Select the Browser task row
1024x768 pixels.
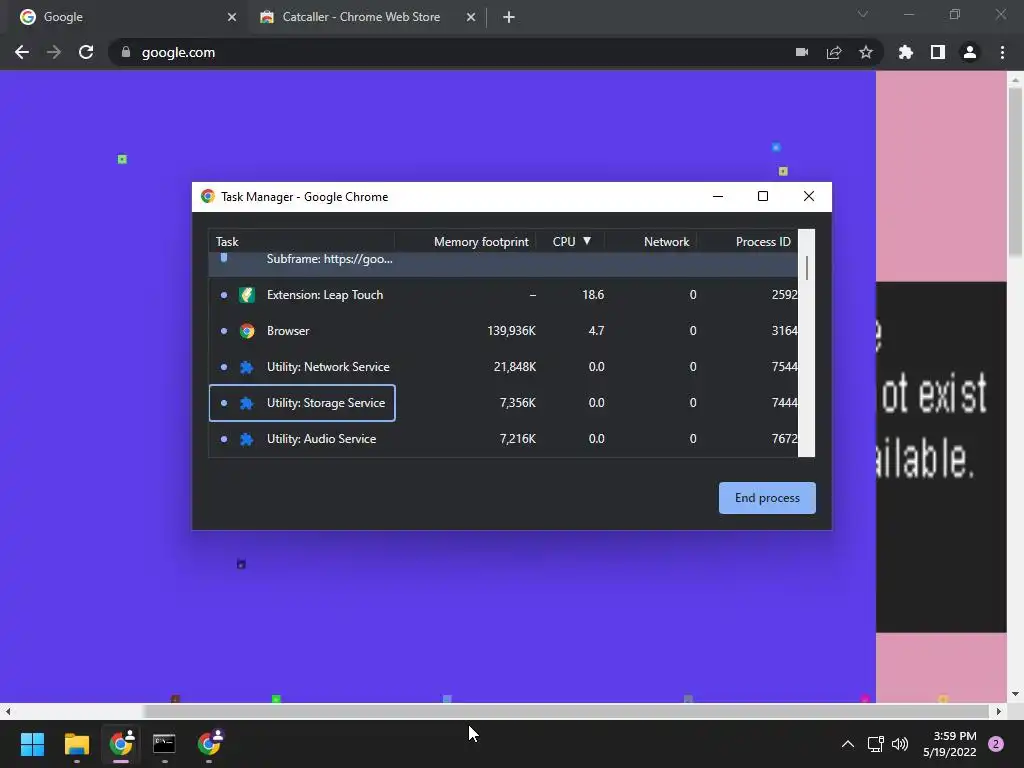(x=503, y=331)
